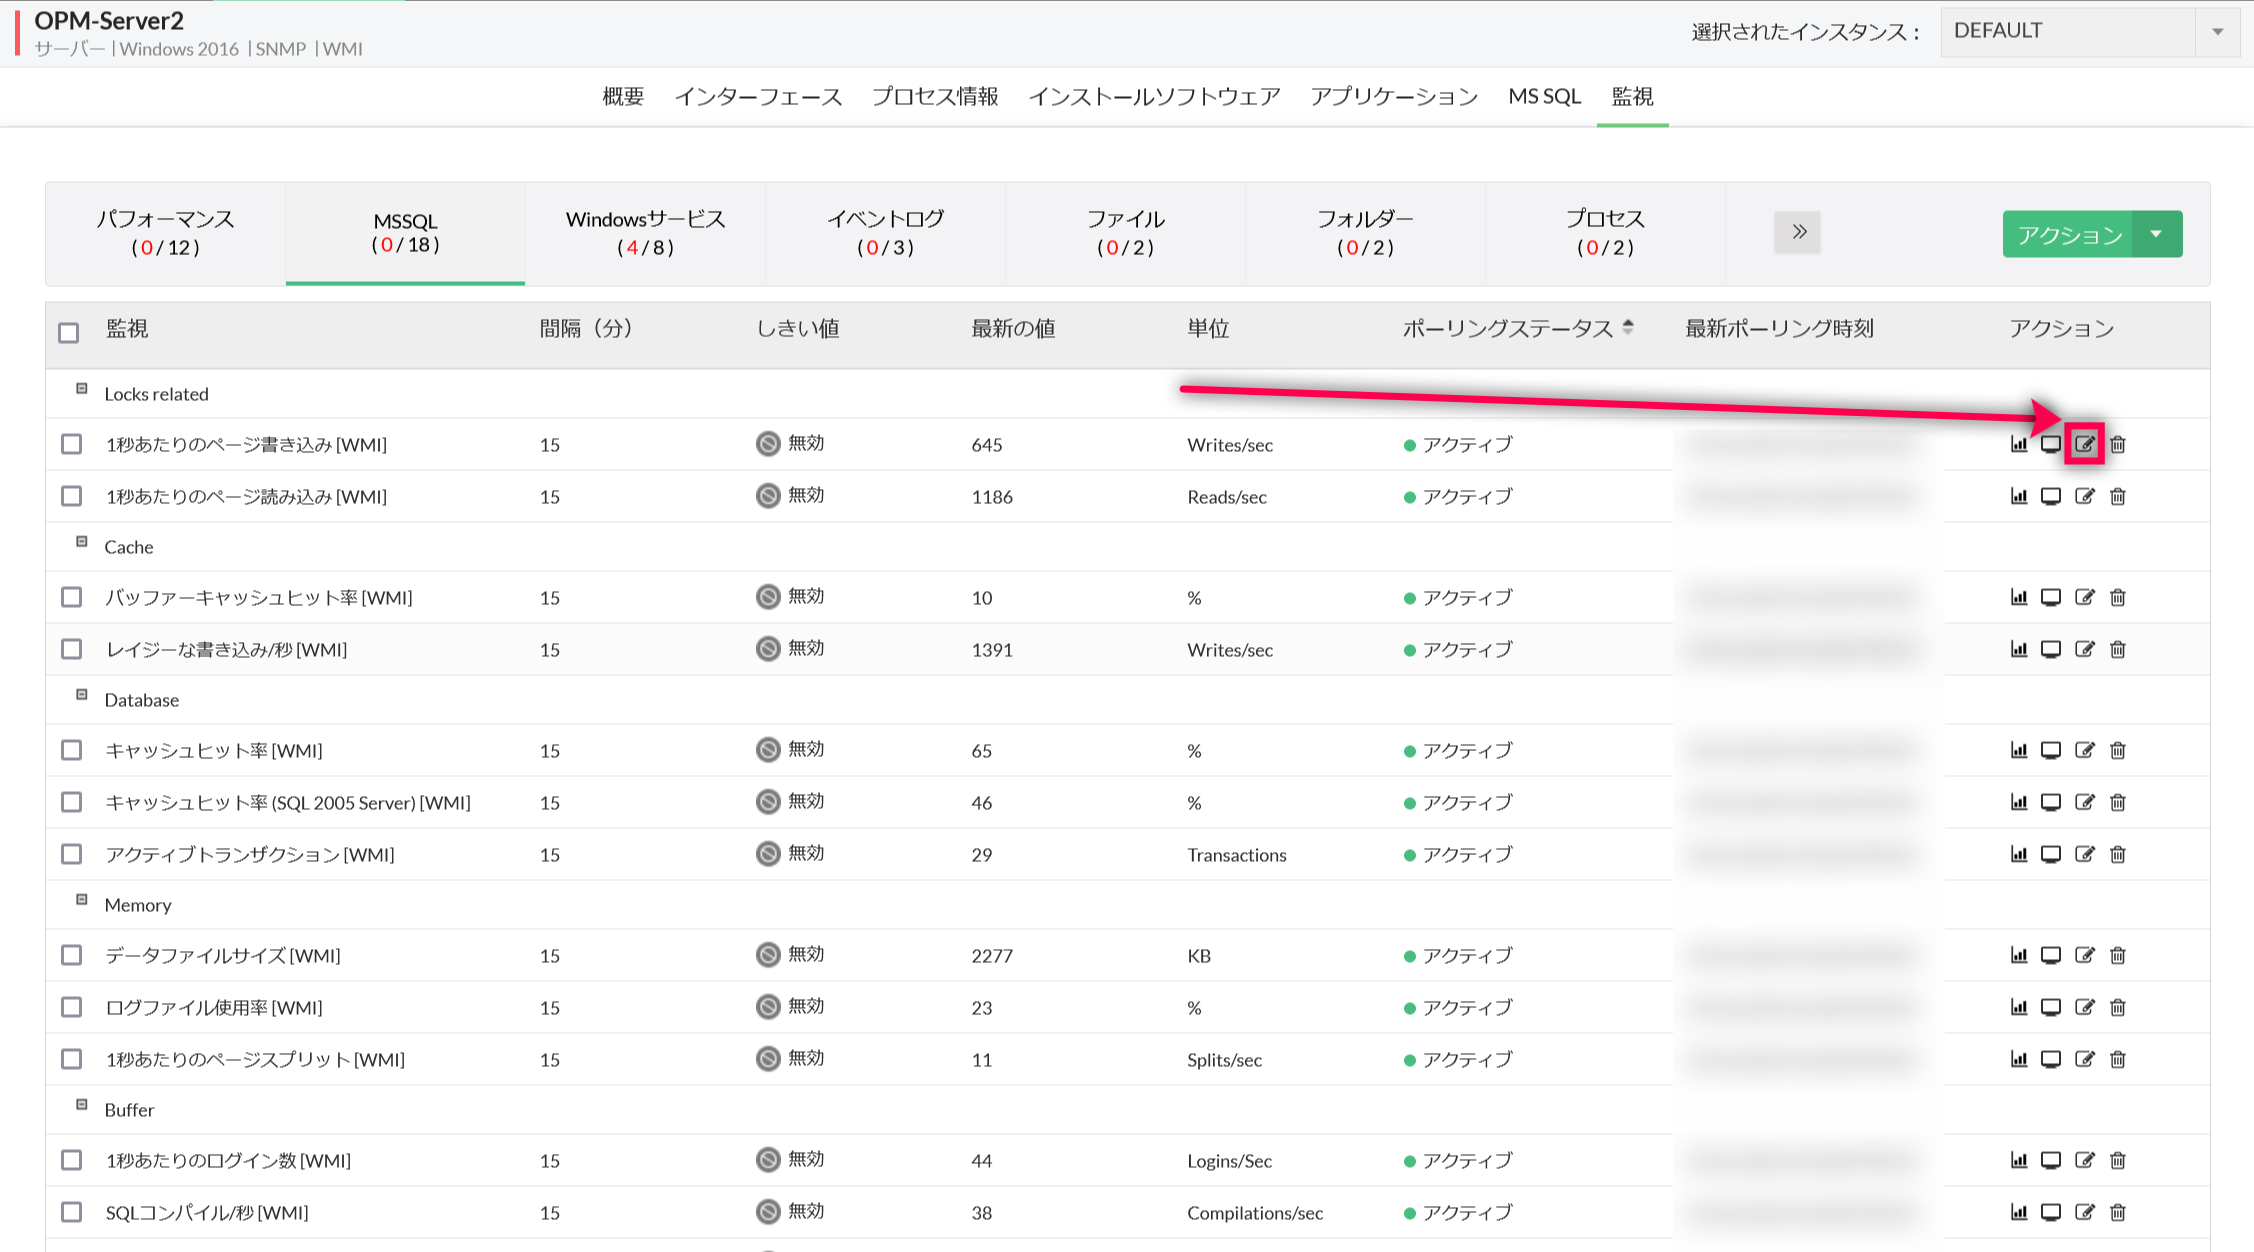Expand the green アクション dropdown arrow
The height and width of the screenshot is (1252, 2254).
pos(2157,234)
